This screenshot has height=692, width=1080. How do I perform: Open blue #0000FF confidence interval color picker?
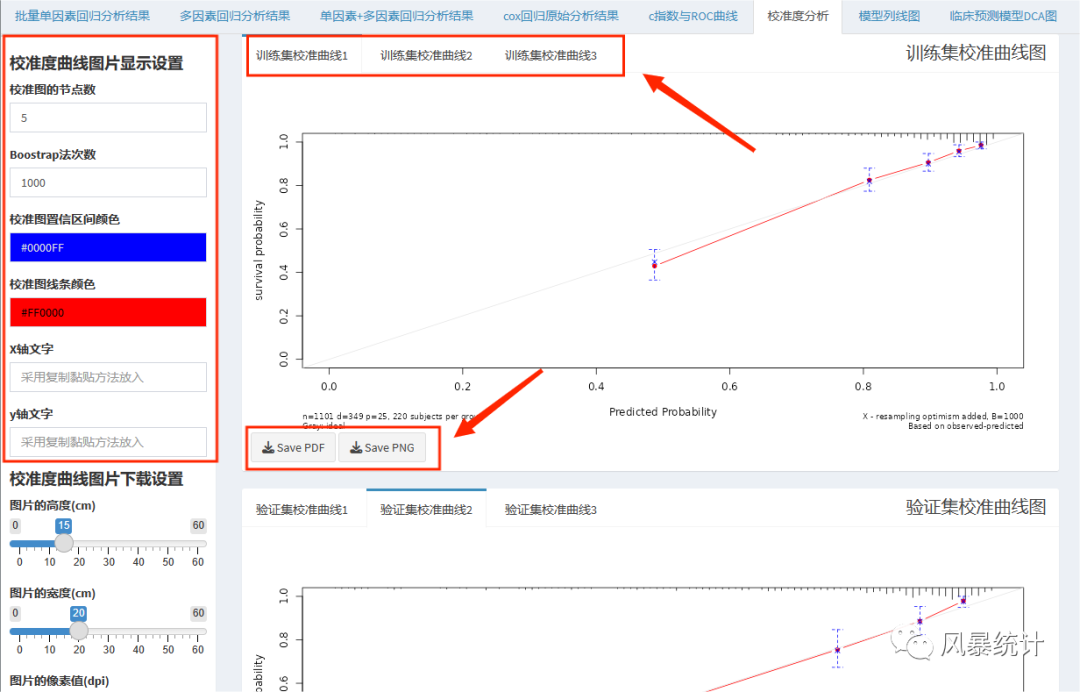point(108,247)
